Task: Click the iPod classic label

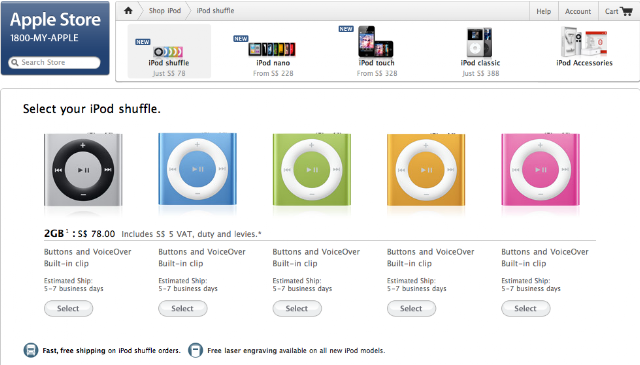Action: pyautogui.click(x=480, y=63)
